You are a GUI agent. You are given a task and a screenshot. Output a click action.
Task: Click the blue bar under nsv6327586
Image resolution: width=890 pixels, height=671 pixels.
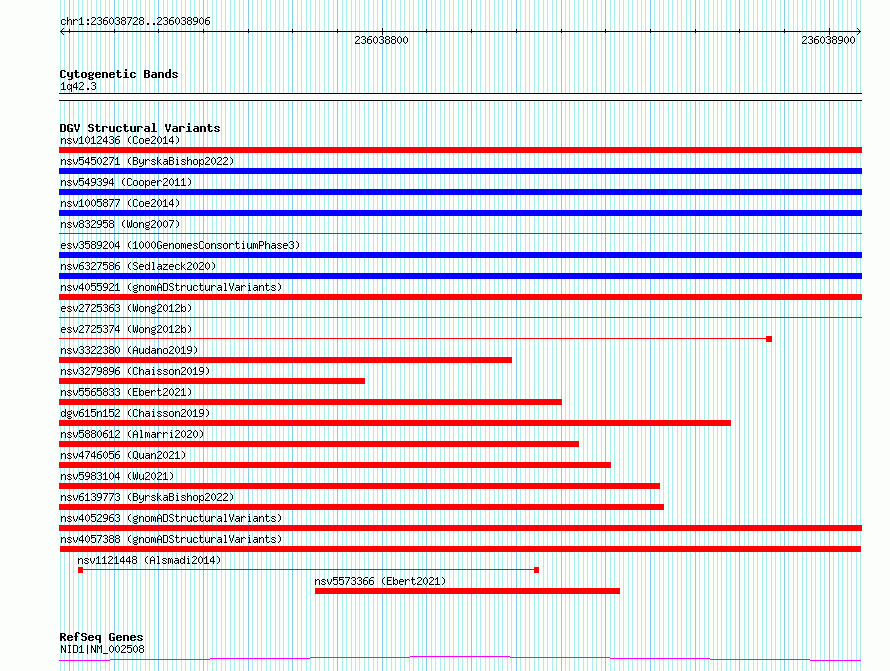460,276
